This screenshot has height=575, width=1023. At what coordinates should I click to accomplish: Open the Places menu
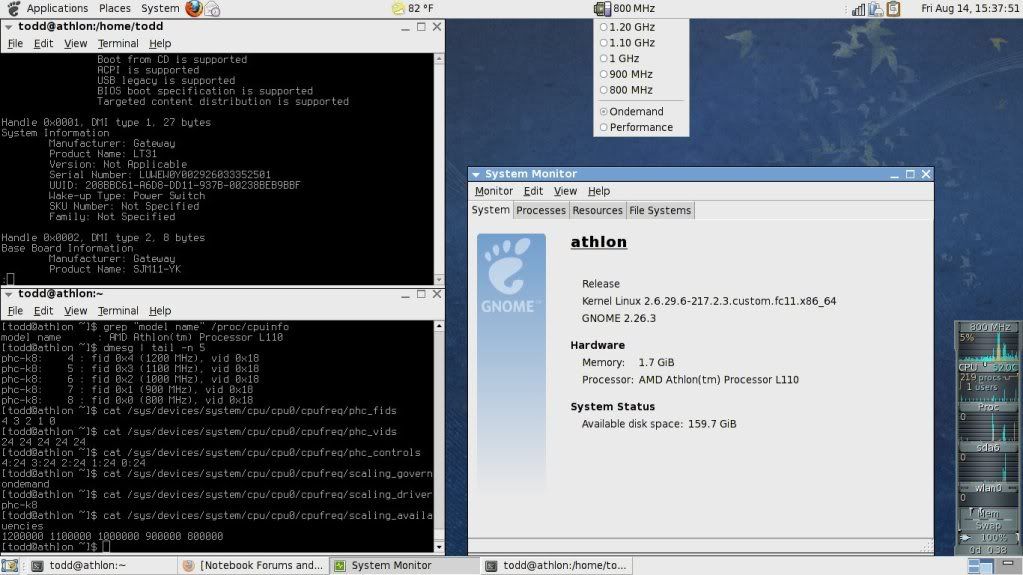click(x=114, y=8)
